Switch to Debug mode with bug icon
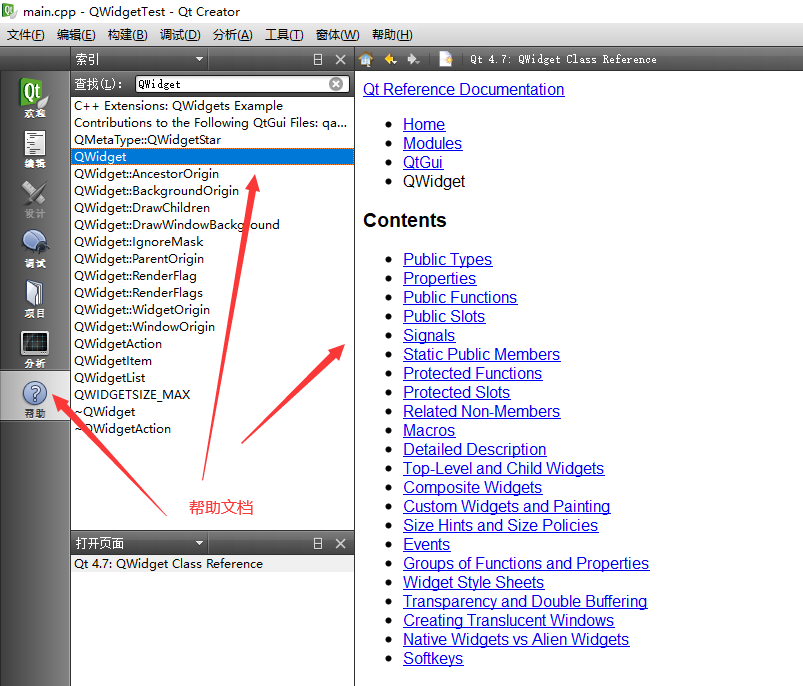Image resolution: width=803 pixels, height=686 pixels. [34, 249]
